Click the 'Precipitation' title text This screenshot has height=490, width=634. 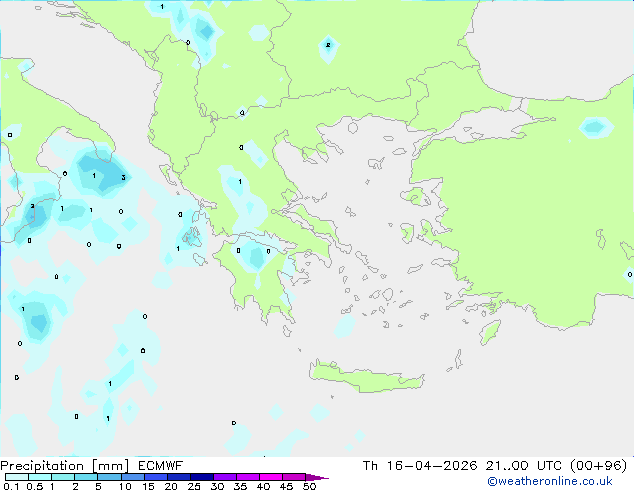tap(42, 466)
